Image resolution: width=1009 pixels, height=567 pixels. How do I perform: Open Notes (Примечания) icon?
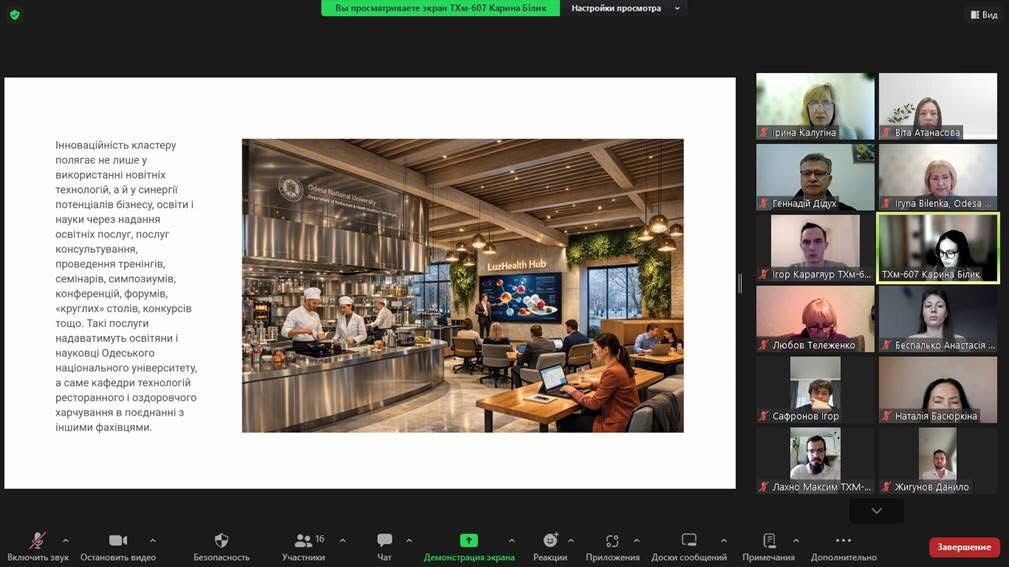point(768,541)
